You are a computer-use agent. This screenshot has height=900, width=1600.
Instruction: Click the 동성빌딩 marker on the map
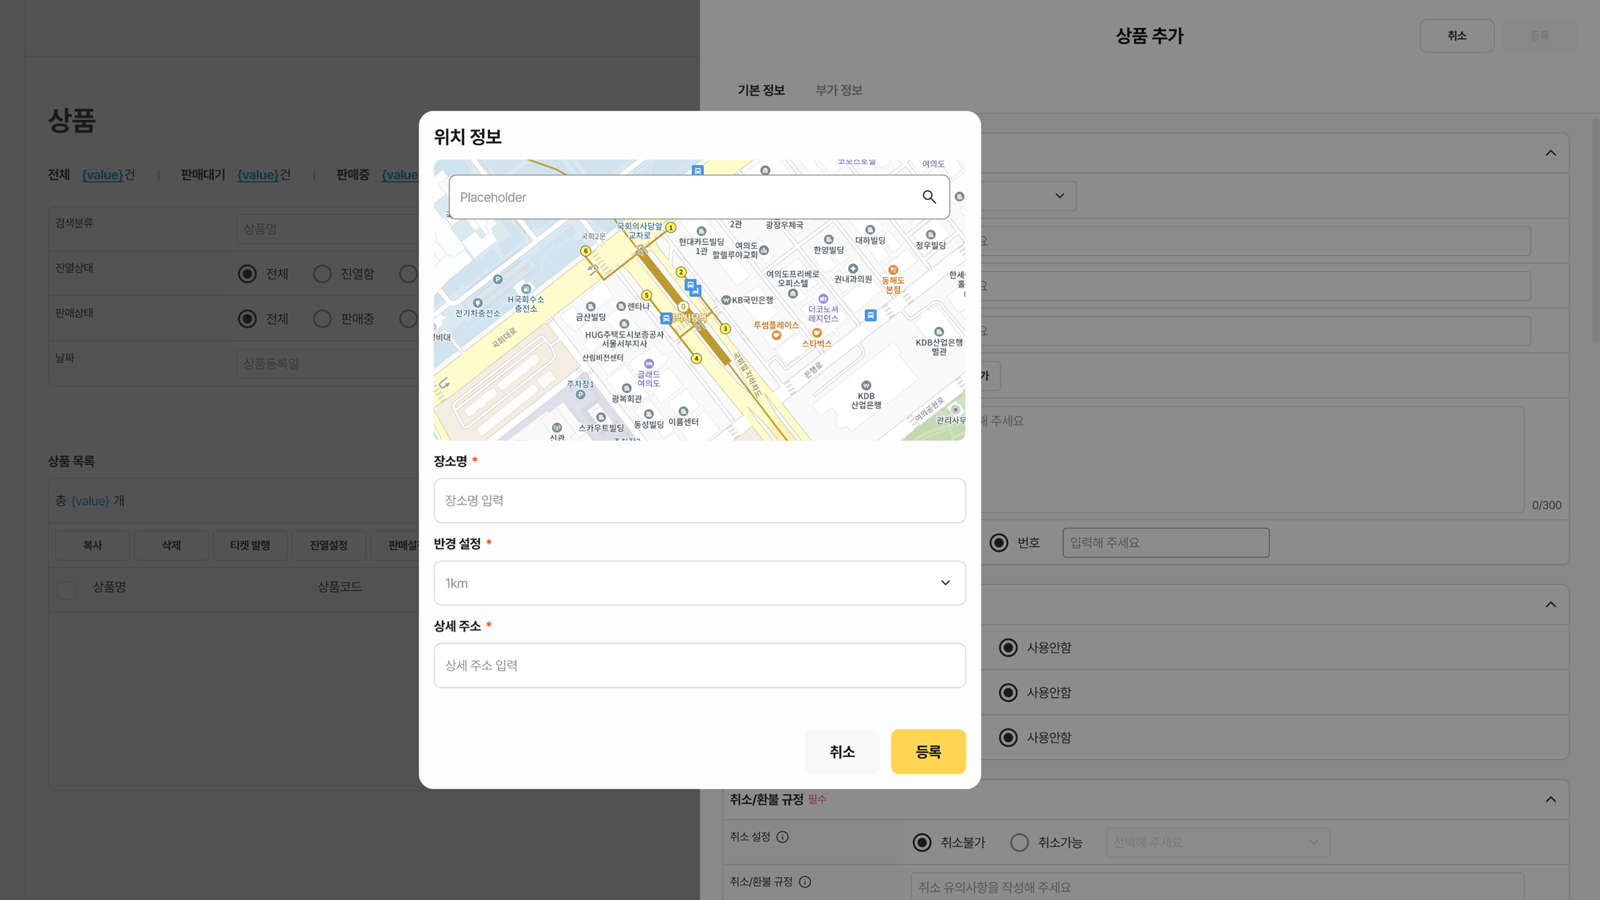[649, 414]
